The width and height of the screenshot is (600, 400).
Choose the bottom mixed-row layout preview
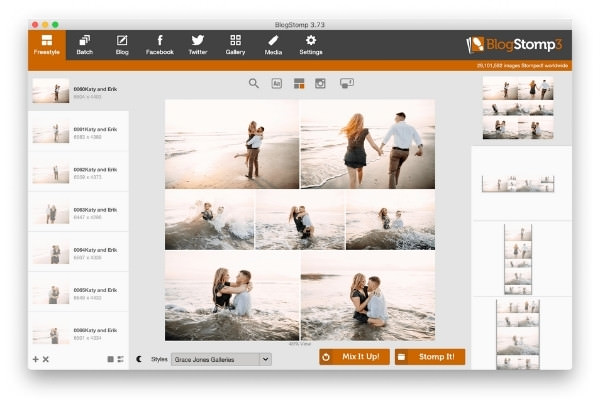click(x=518, y=335)
